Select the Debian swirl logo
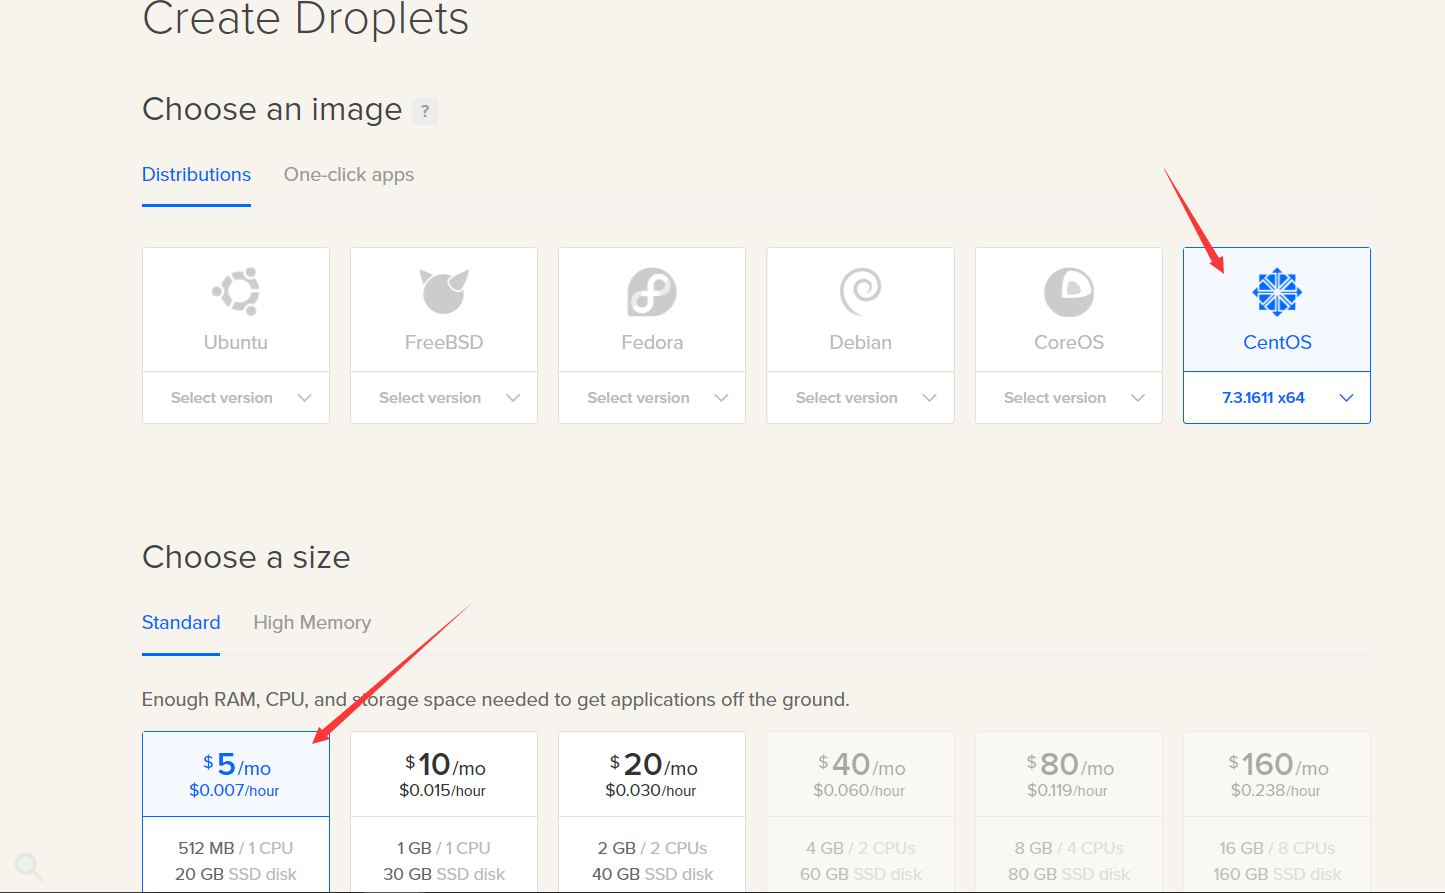Screen dimensions: 1445x893 tap(861, 292)
